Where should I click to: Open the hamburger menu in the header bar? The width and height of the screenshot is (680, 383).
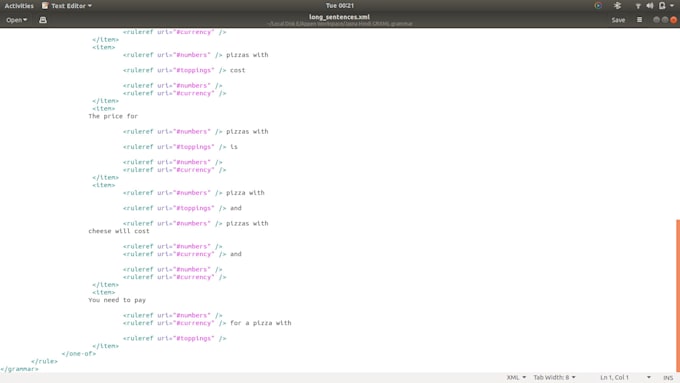[x=639, y=20]
